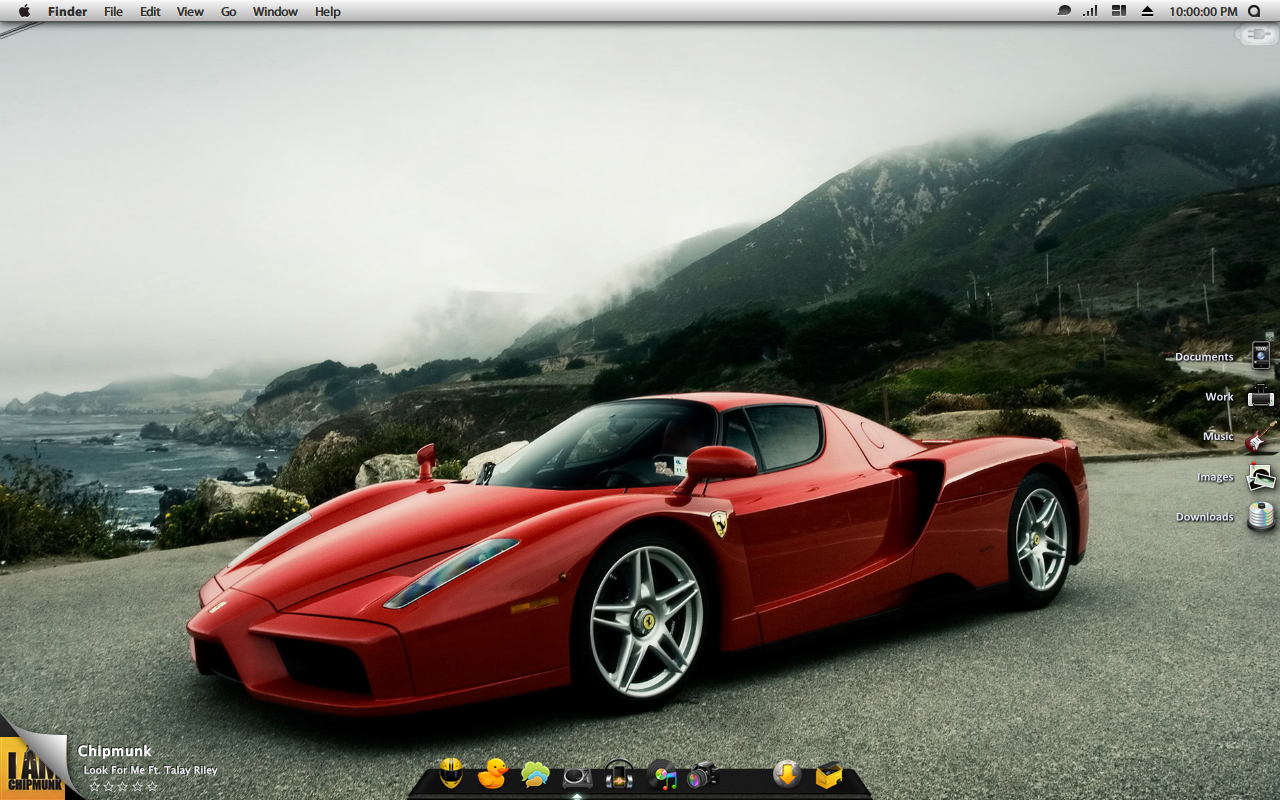Click the signal strength bars icon
The width and height of the screenshot is (1280, 800).
1090,11
